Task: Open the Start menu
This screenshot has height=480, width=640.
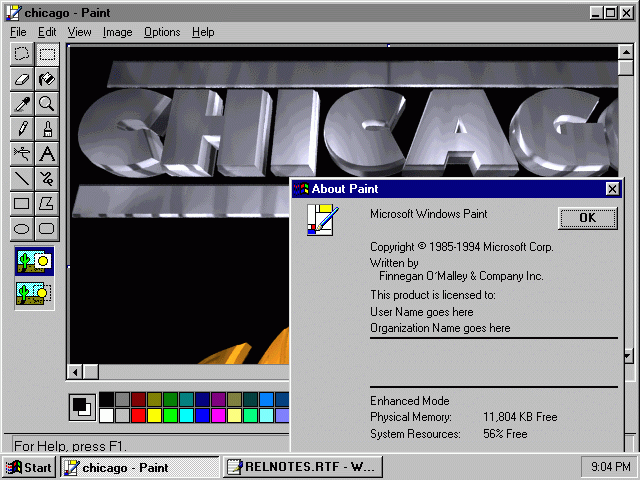Action: (29, 467)
